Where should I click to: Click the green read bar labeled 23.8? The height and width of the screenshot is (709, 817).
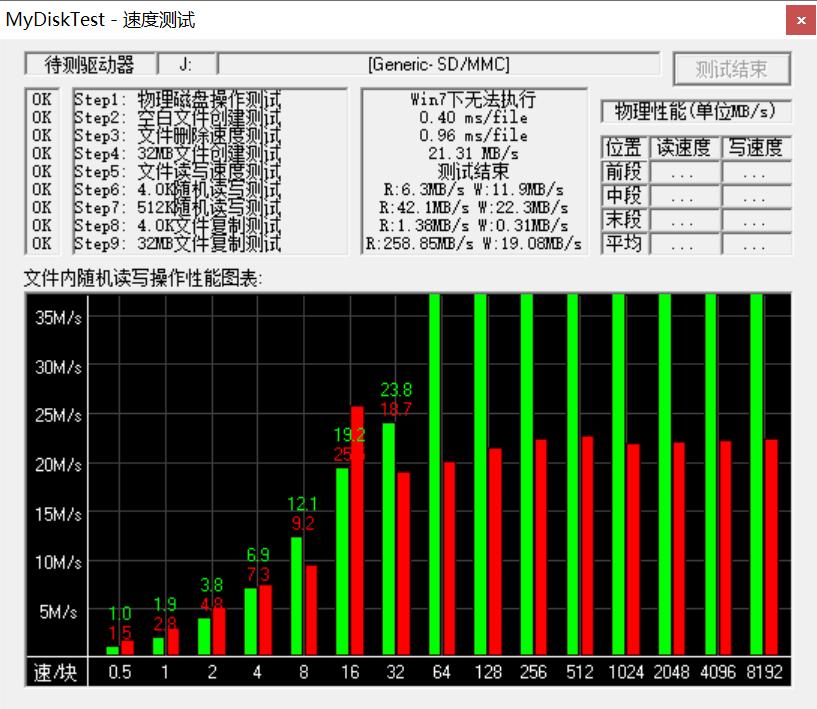tap(388, 538)
